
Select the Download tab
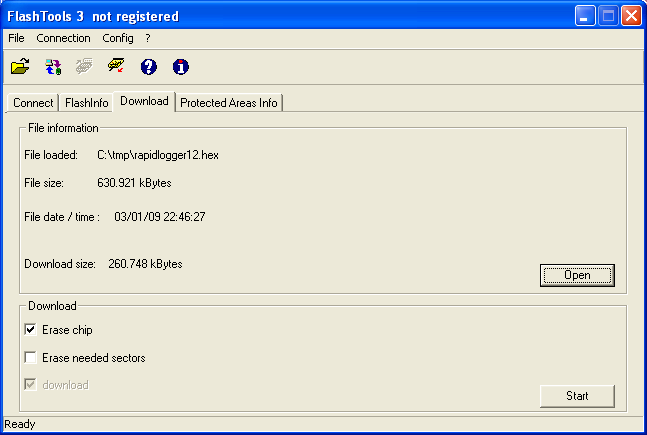144,101
